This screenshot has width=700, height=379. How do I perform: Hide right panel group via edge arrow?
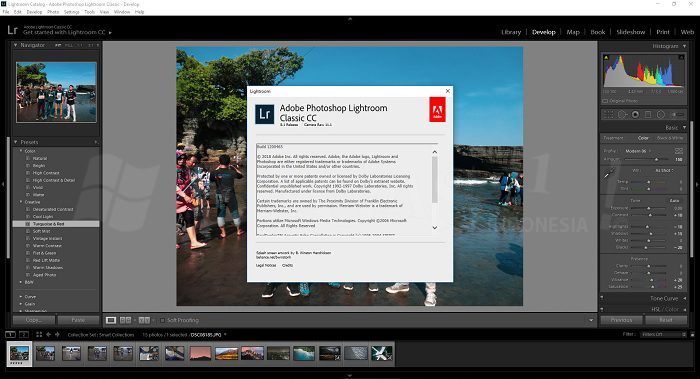click(x=697, y=184)
